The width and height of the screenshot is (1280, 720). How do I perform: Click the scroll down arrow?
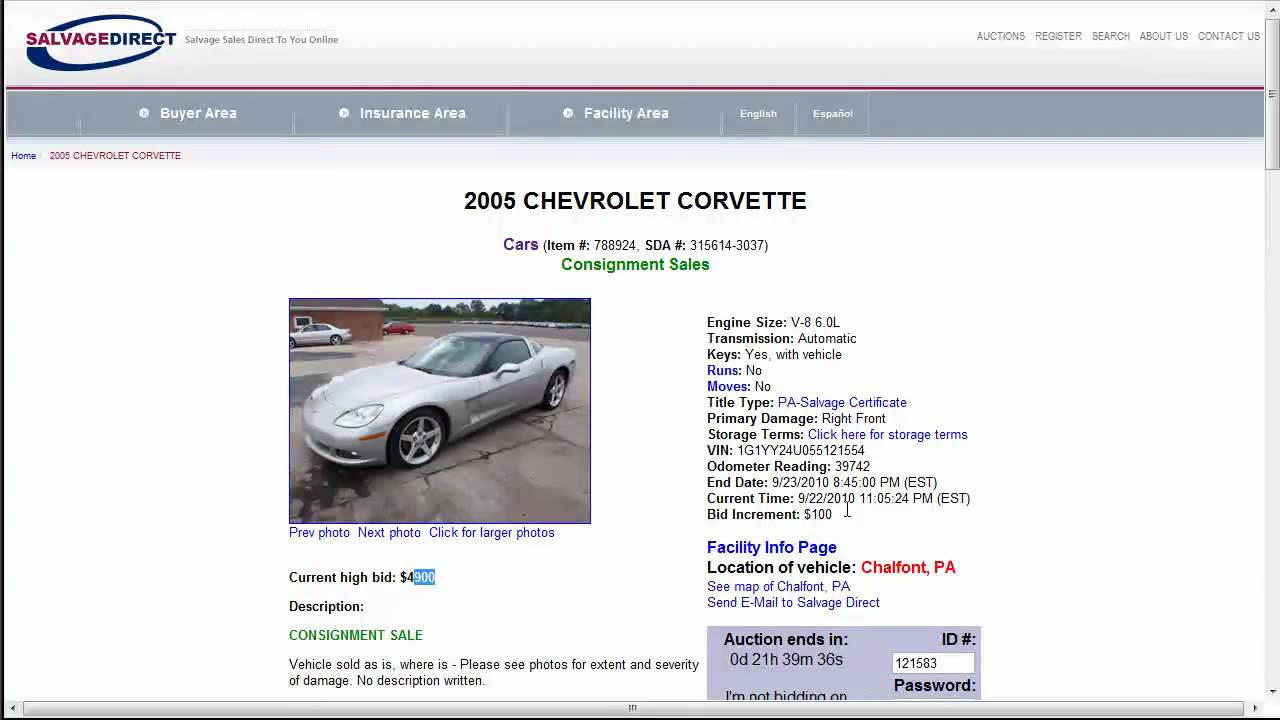click(x=1272, y=691)
